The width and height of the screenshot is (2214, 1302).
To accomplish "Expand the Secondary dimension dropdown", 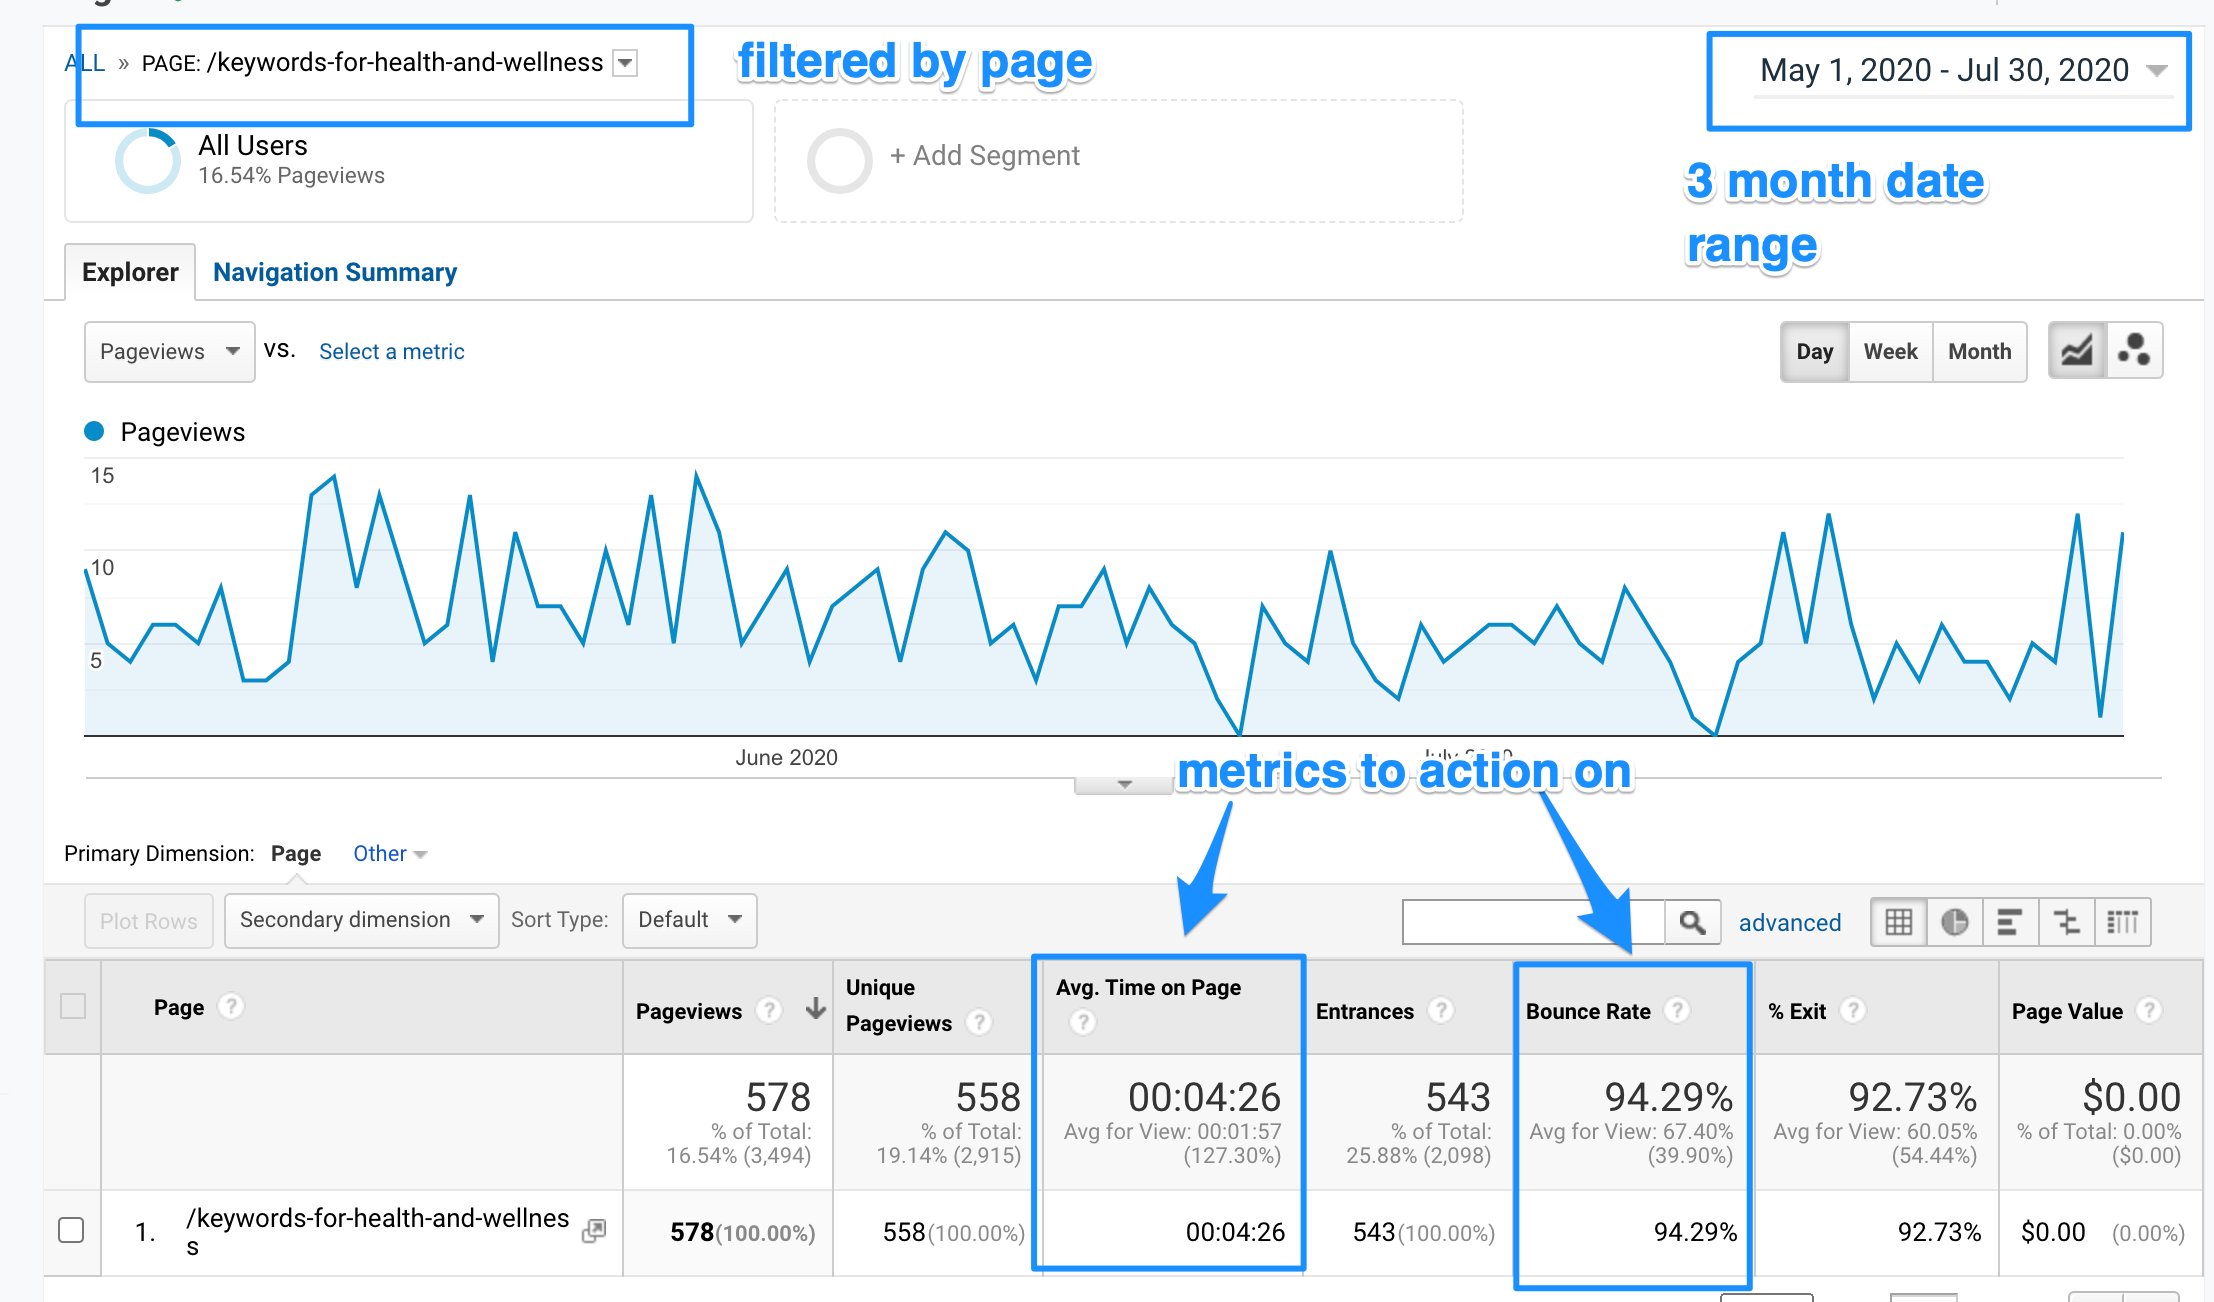I will pos(361,920).
